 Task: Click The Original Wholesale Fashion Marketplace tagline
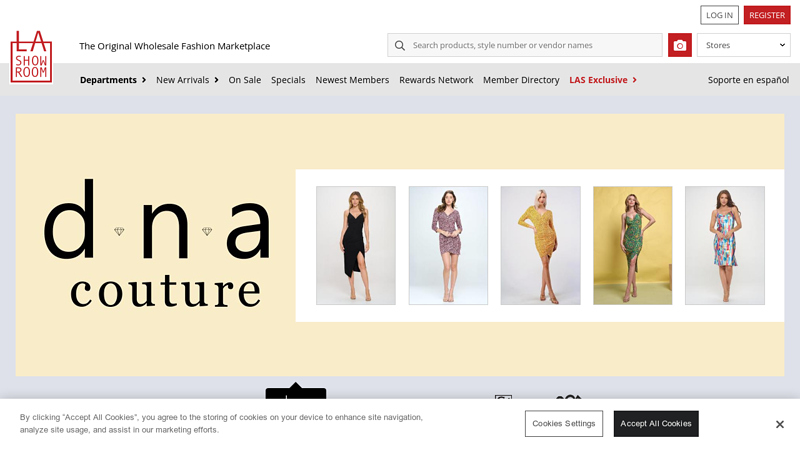pyautogui.click(x=174, y=46)
